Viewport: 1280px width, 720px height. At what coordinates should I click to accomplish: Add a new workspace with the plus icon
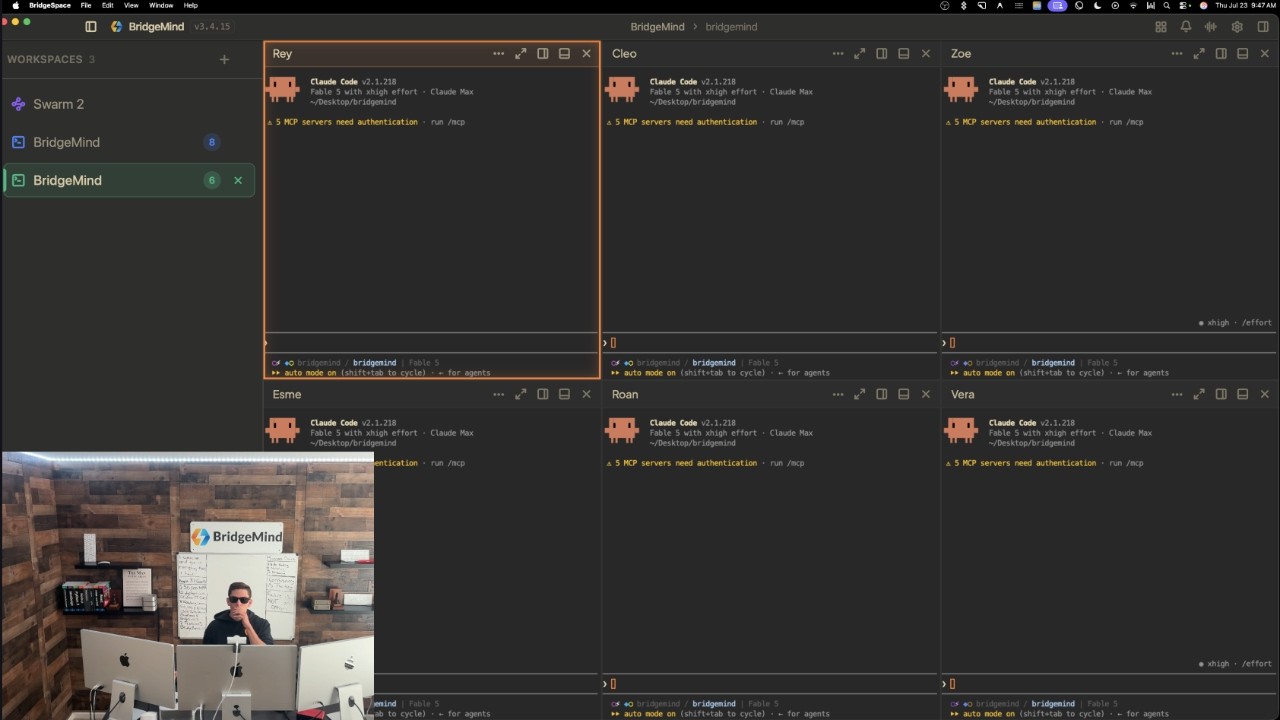pos(224,59)
